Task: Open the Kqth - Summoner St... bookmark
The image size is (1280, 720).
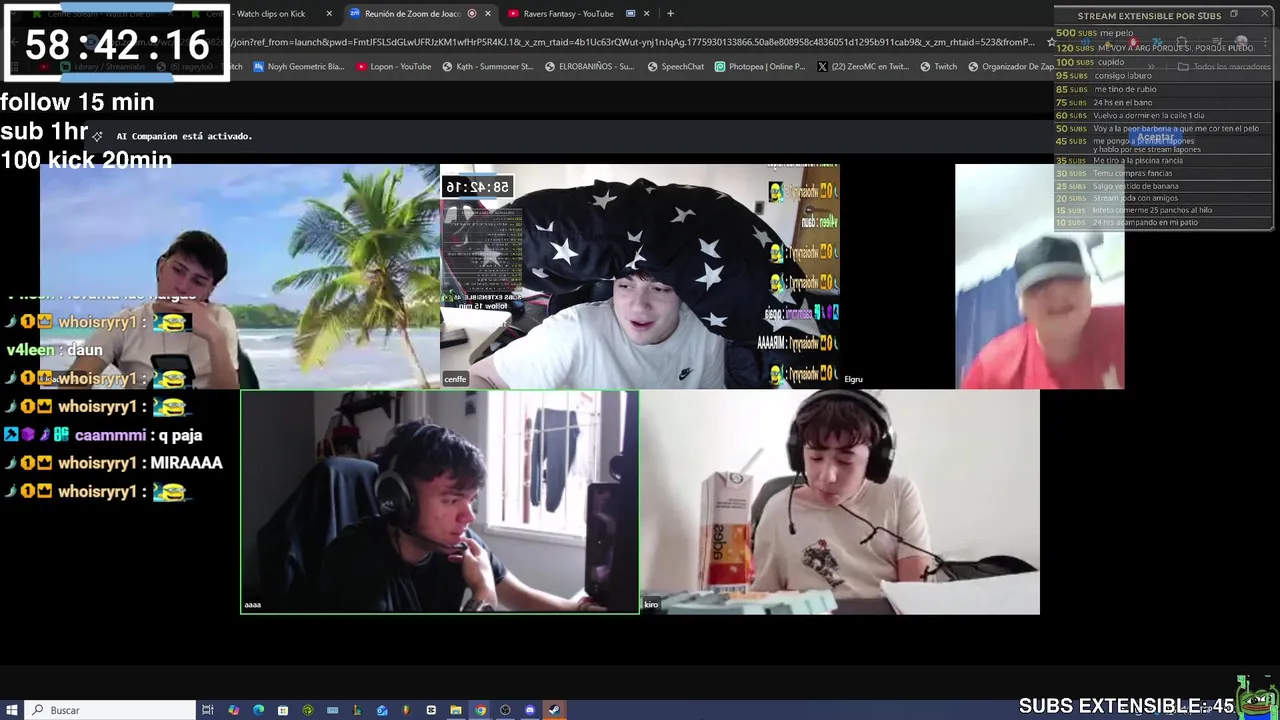Action: tap(488, 67)
